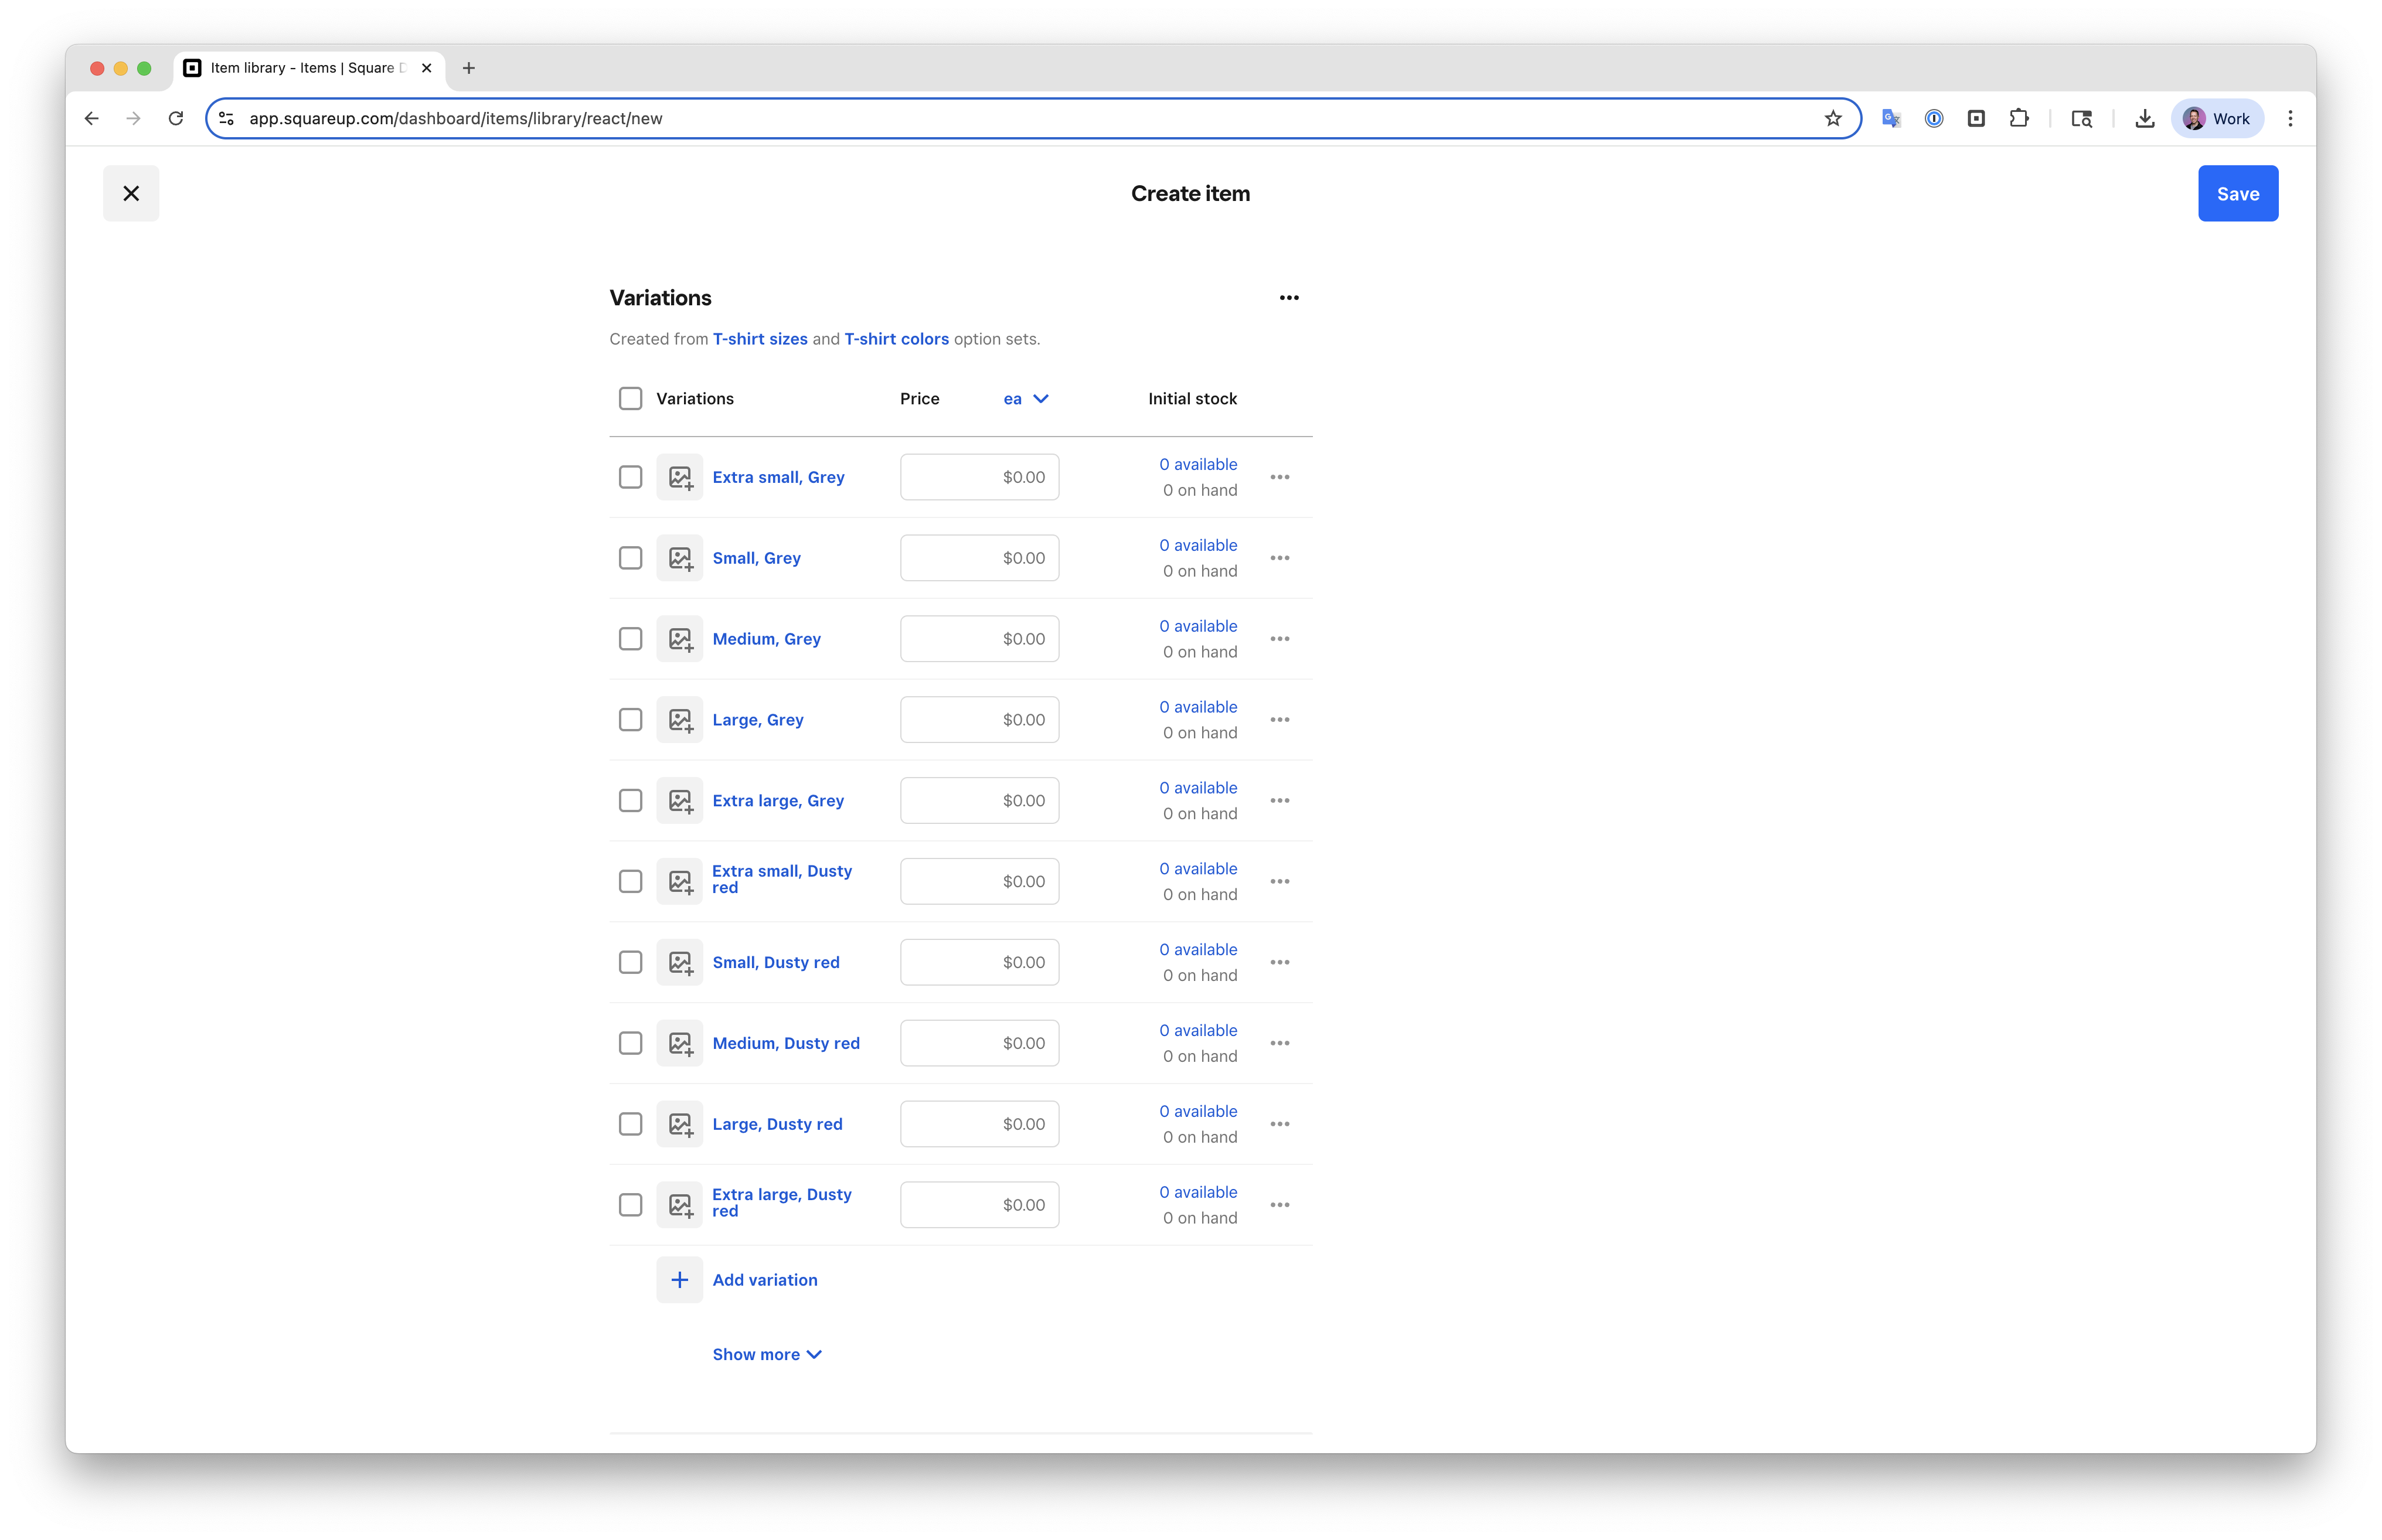
Task: Expand Show more variations
Action: pyautogui.click(x=766, y=1354)
